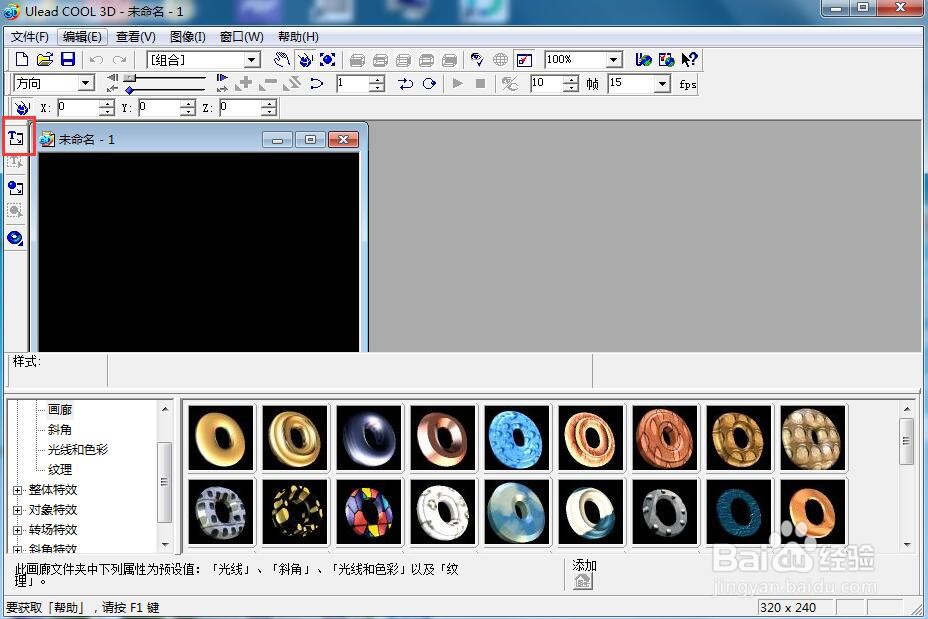Select the Edit Graphics tool
The image size is (928, 619).
click(x=15, y=211)
